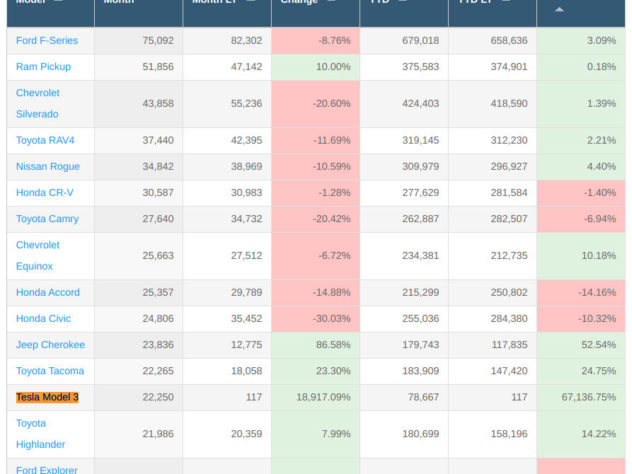Open the Chevrolet Equinox link

tap(37, 256)
